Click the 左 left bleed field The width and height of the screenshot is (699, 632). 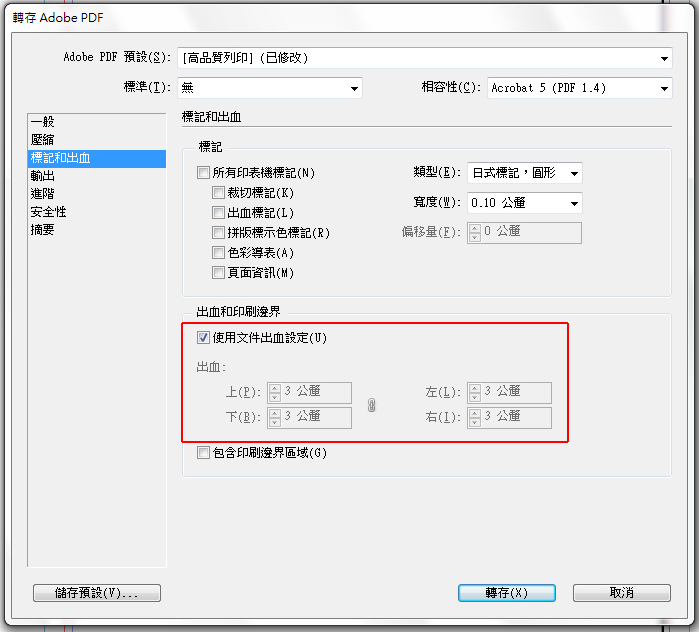pyautogui.click(x=509, y=393)
